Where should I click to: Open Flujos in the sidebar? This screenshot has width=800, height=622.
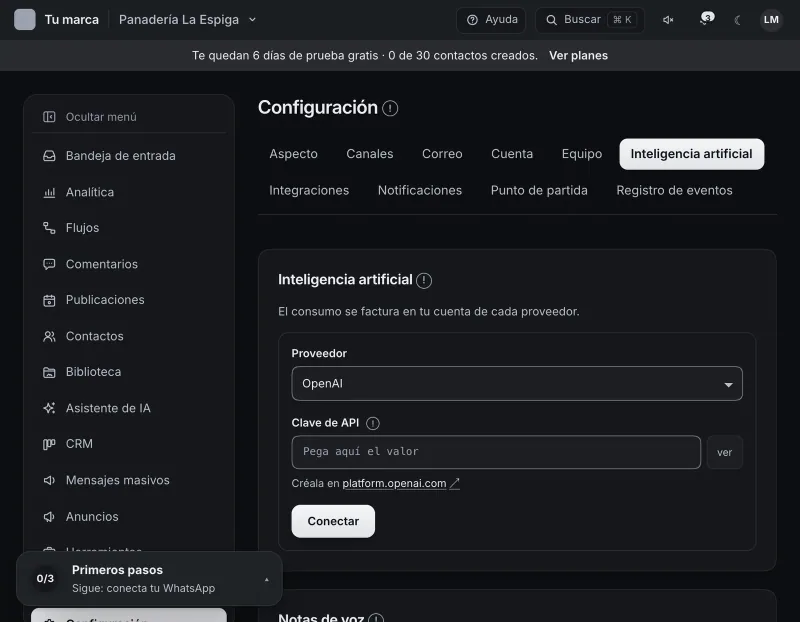(82, 228)
